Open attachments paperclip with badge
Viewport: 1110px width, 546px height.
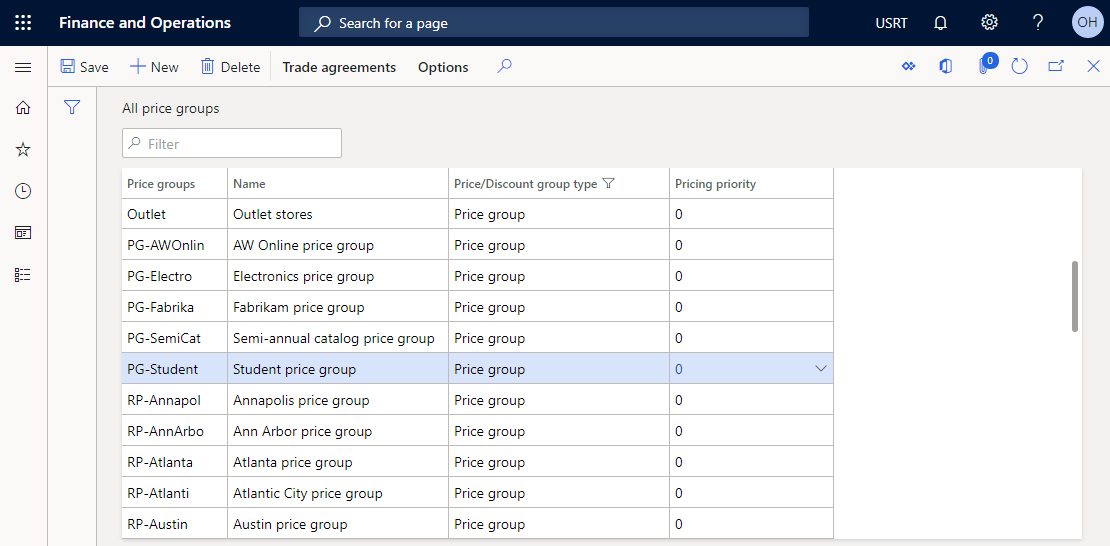click(x=985, y=65)
